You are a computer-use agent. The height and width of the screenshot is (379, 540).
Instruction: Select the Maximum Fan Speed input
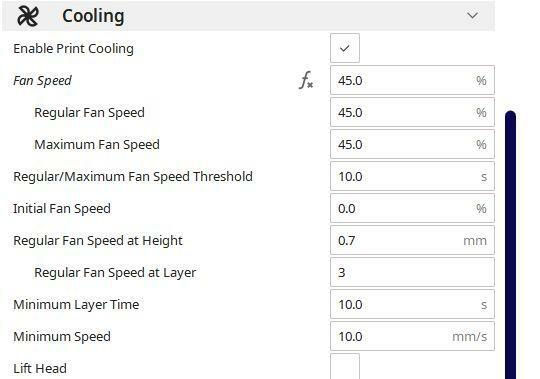[412, 144]
